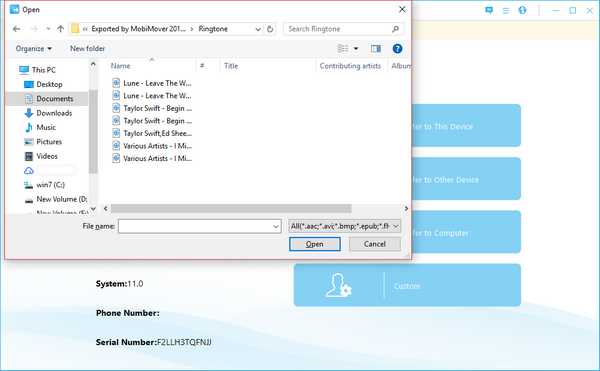This screenshot has height=371, width=600.
Task: Select the win7 (C:) drive
Action: [44, 185]
